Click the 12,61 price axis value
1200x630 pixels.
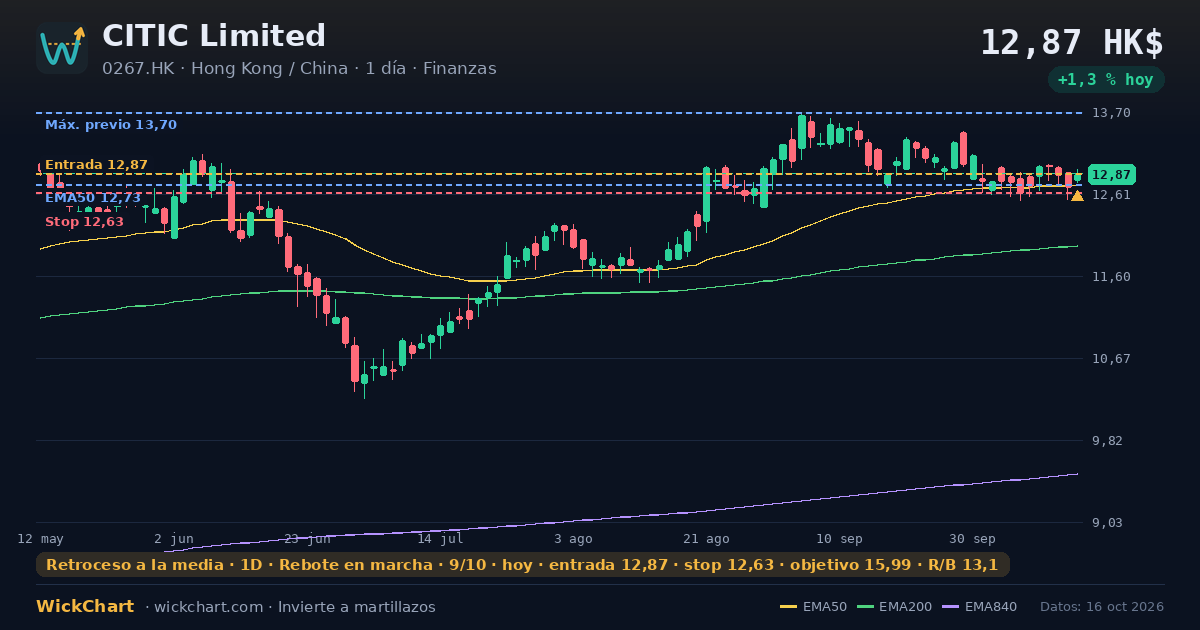pos(1111,195)
